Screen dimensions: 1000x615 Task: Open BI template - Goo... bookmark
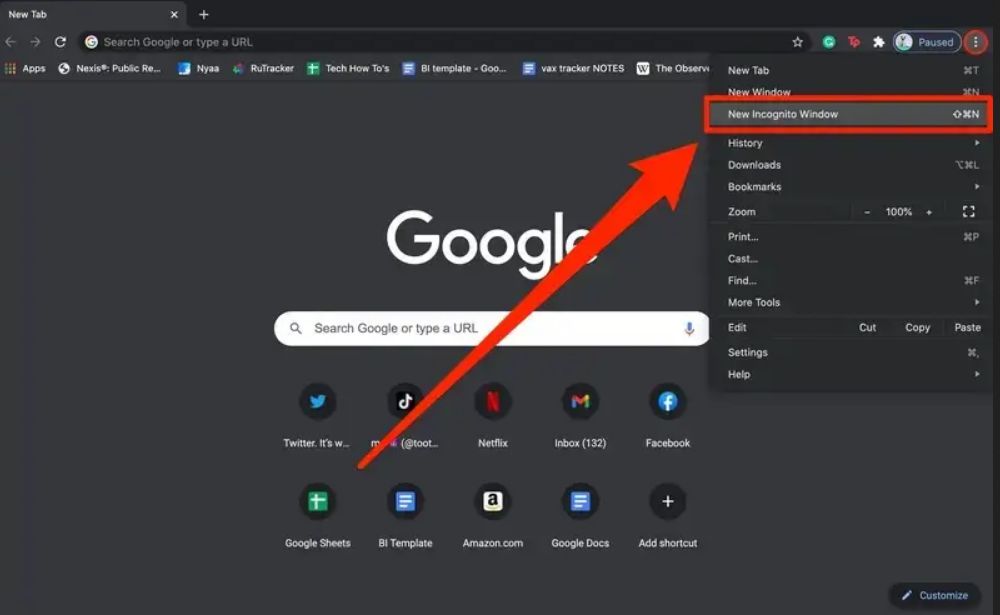point(454,68)
